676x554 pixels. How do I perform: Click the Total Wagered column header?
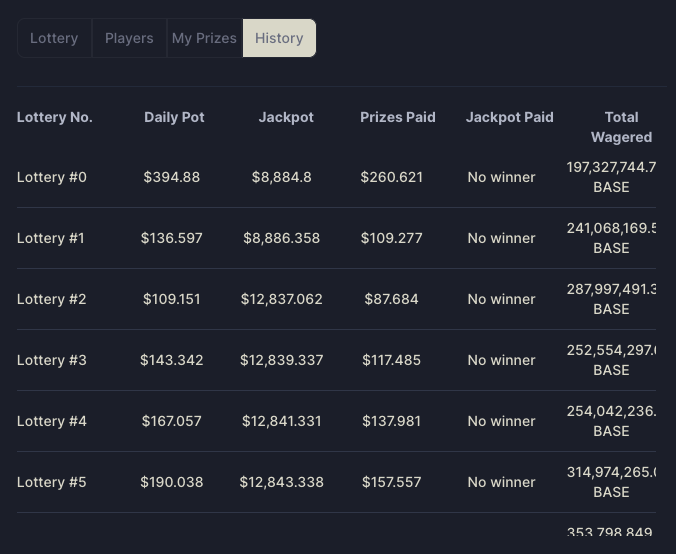click(x=621, y=127)
